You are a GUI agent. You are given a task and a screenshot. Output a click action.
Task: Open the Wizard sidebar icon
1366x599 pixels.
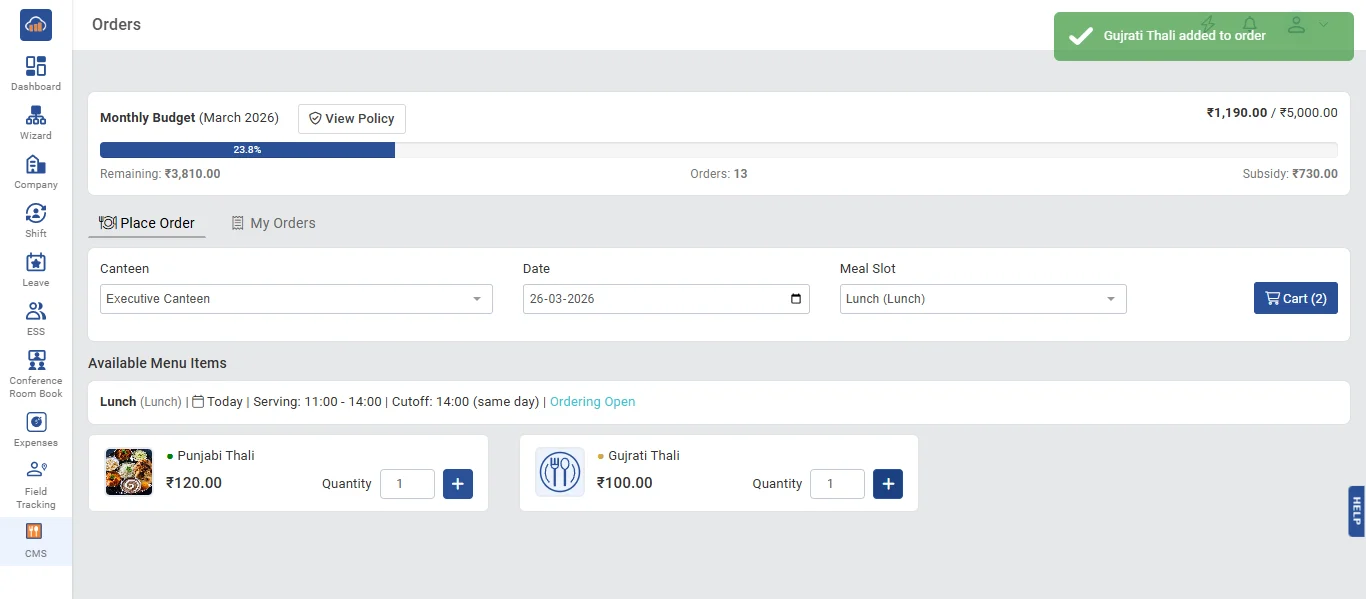[x=36, y=115]
